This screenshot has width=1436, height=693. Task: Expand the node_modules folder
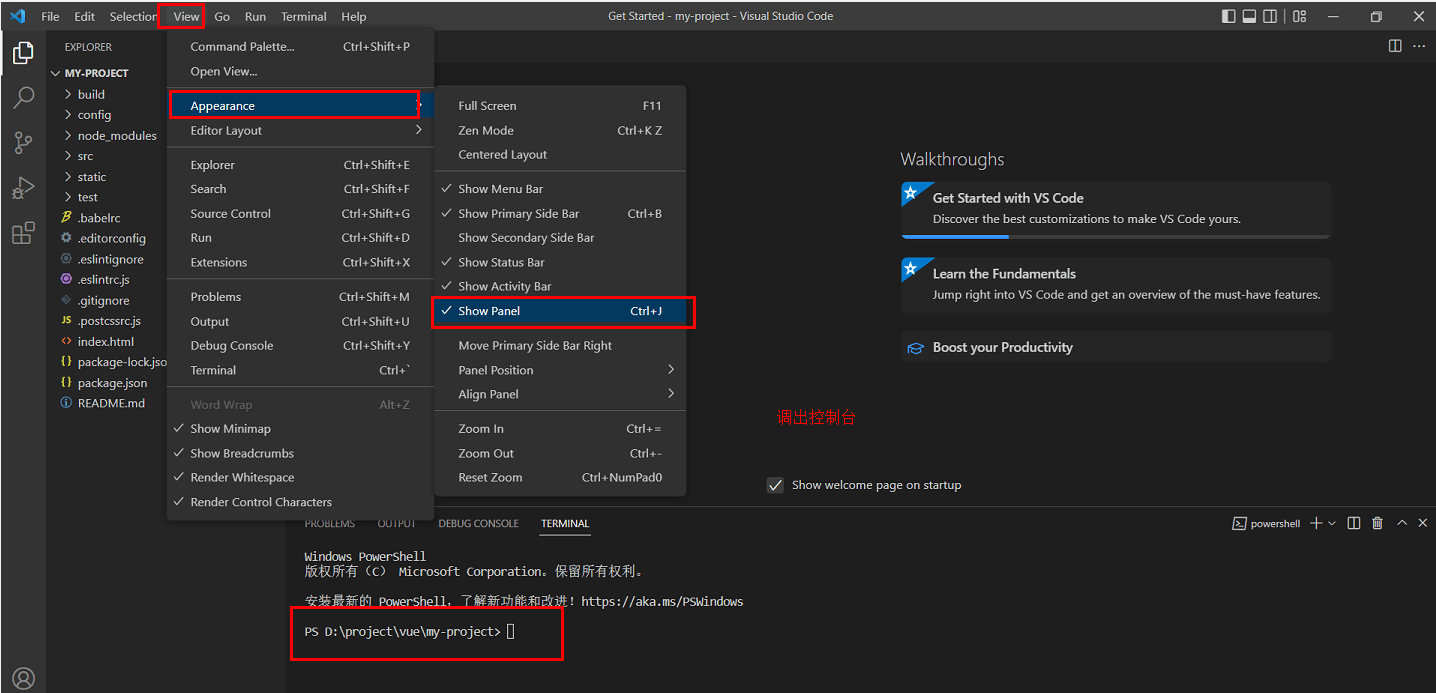(x=116, y=136)
